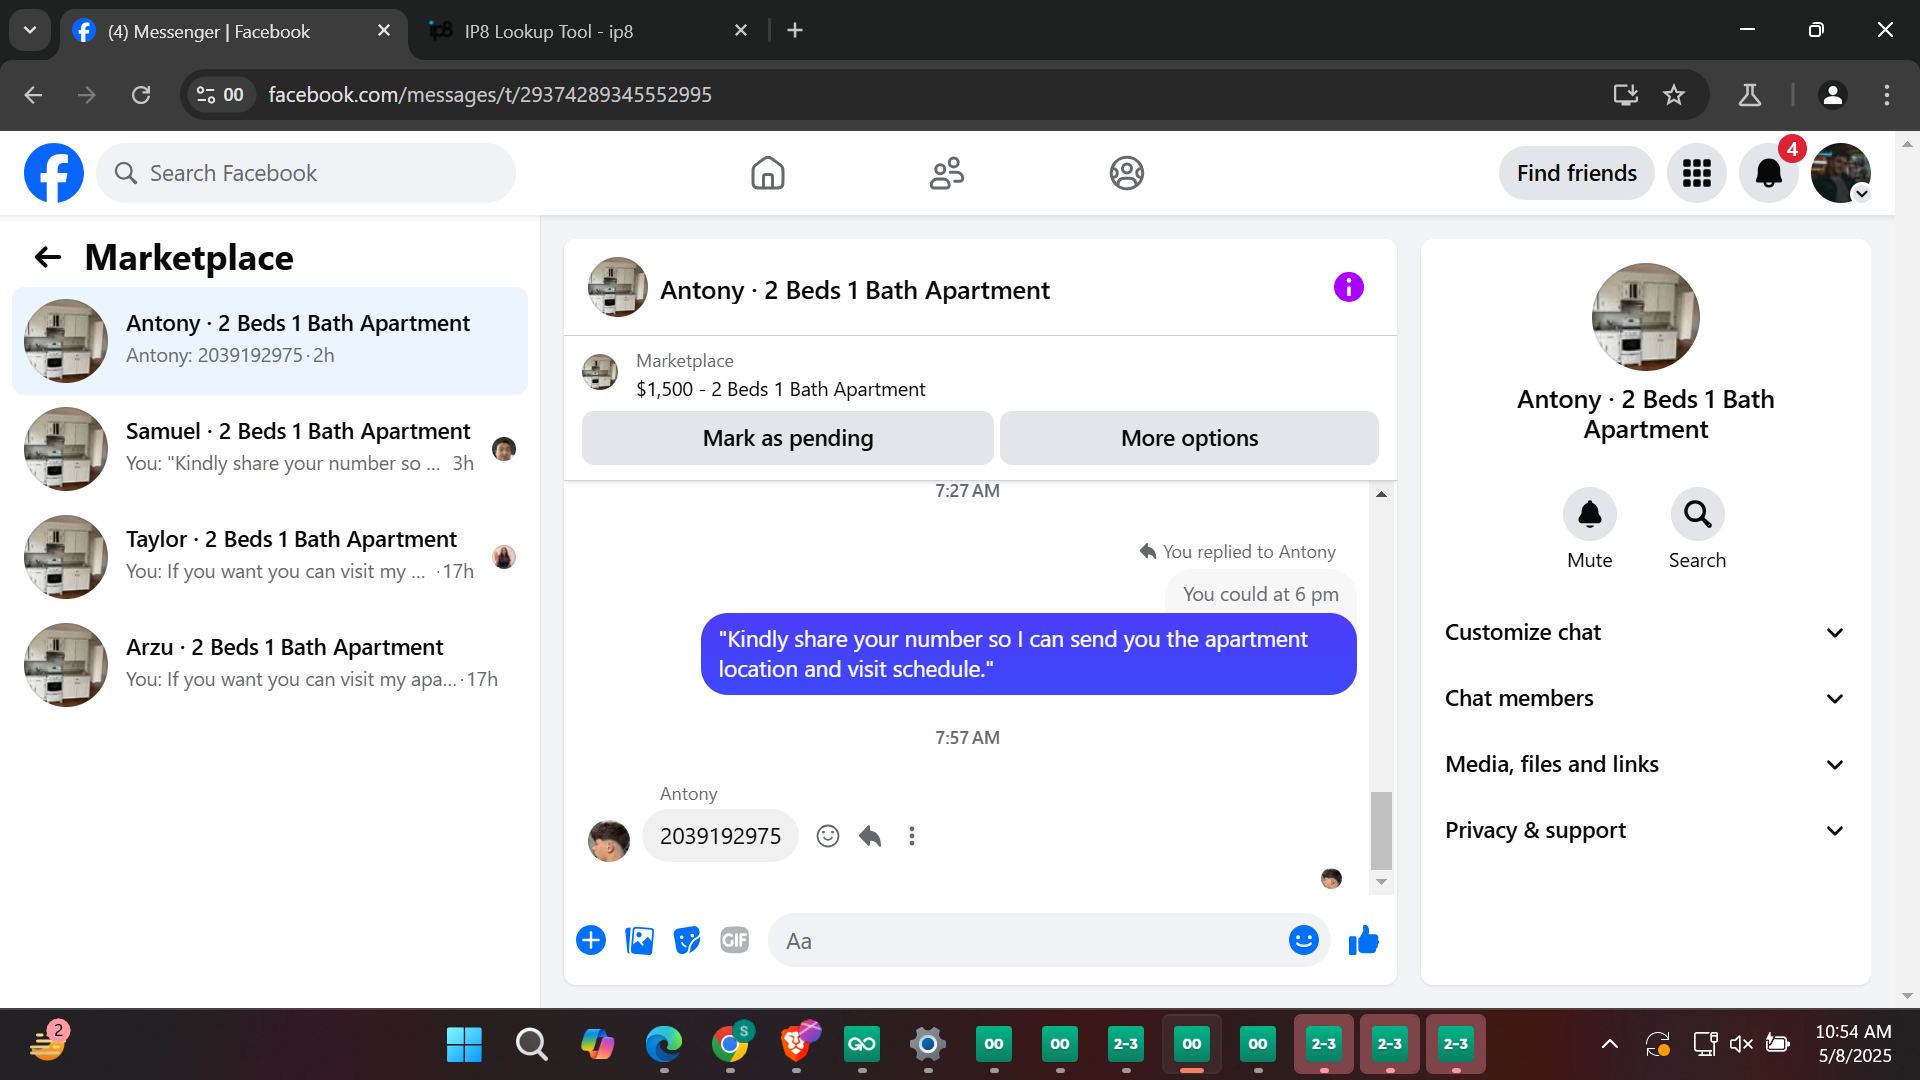Click the 'You could at 6 pm' quoted reply
This screenshot has height=1080, width=1920.
pyautogui.click(x=1260, y=594)
